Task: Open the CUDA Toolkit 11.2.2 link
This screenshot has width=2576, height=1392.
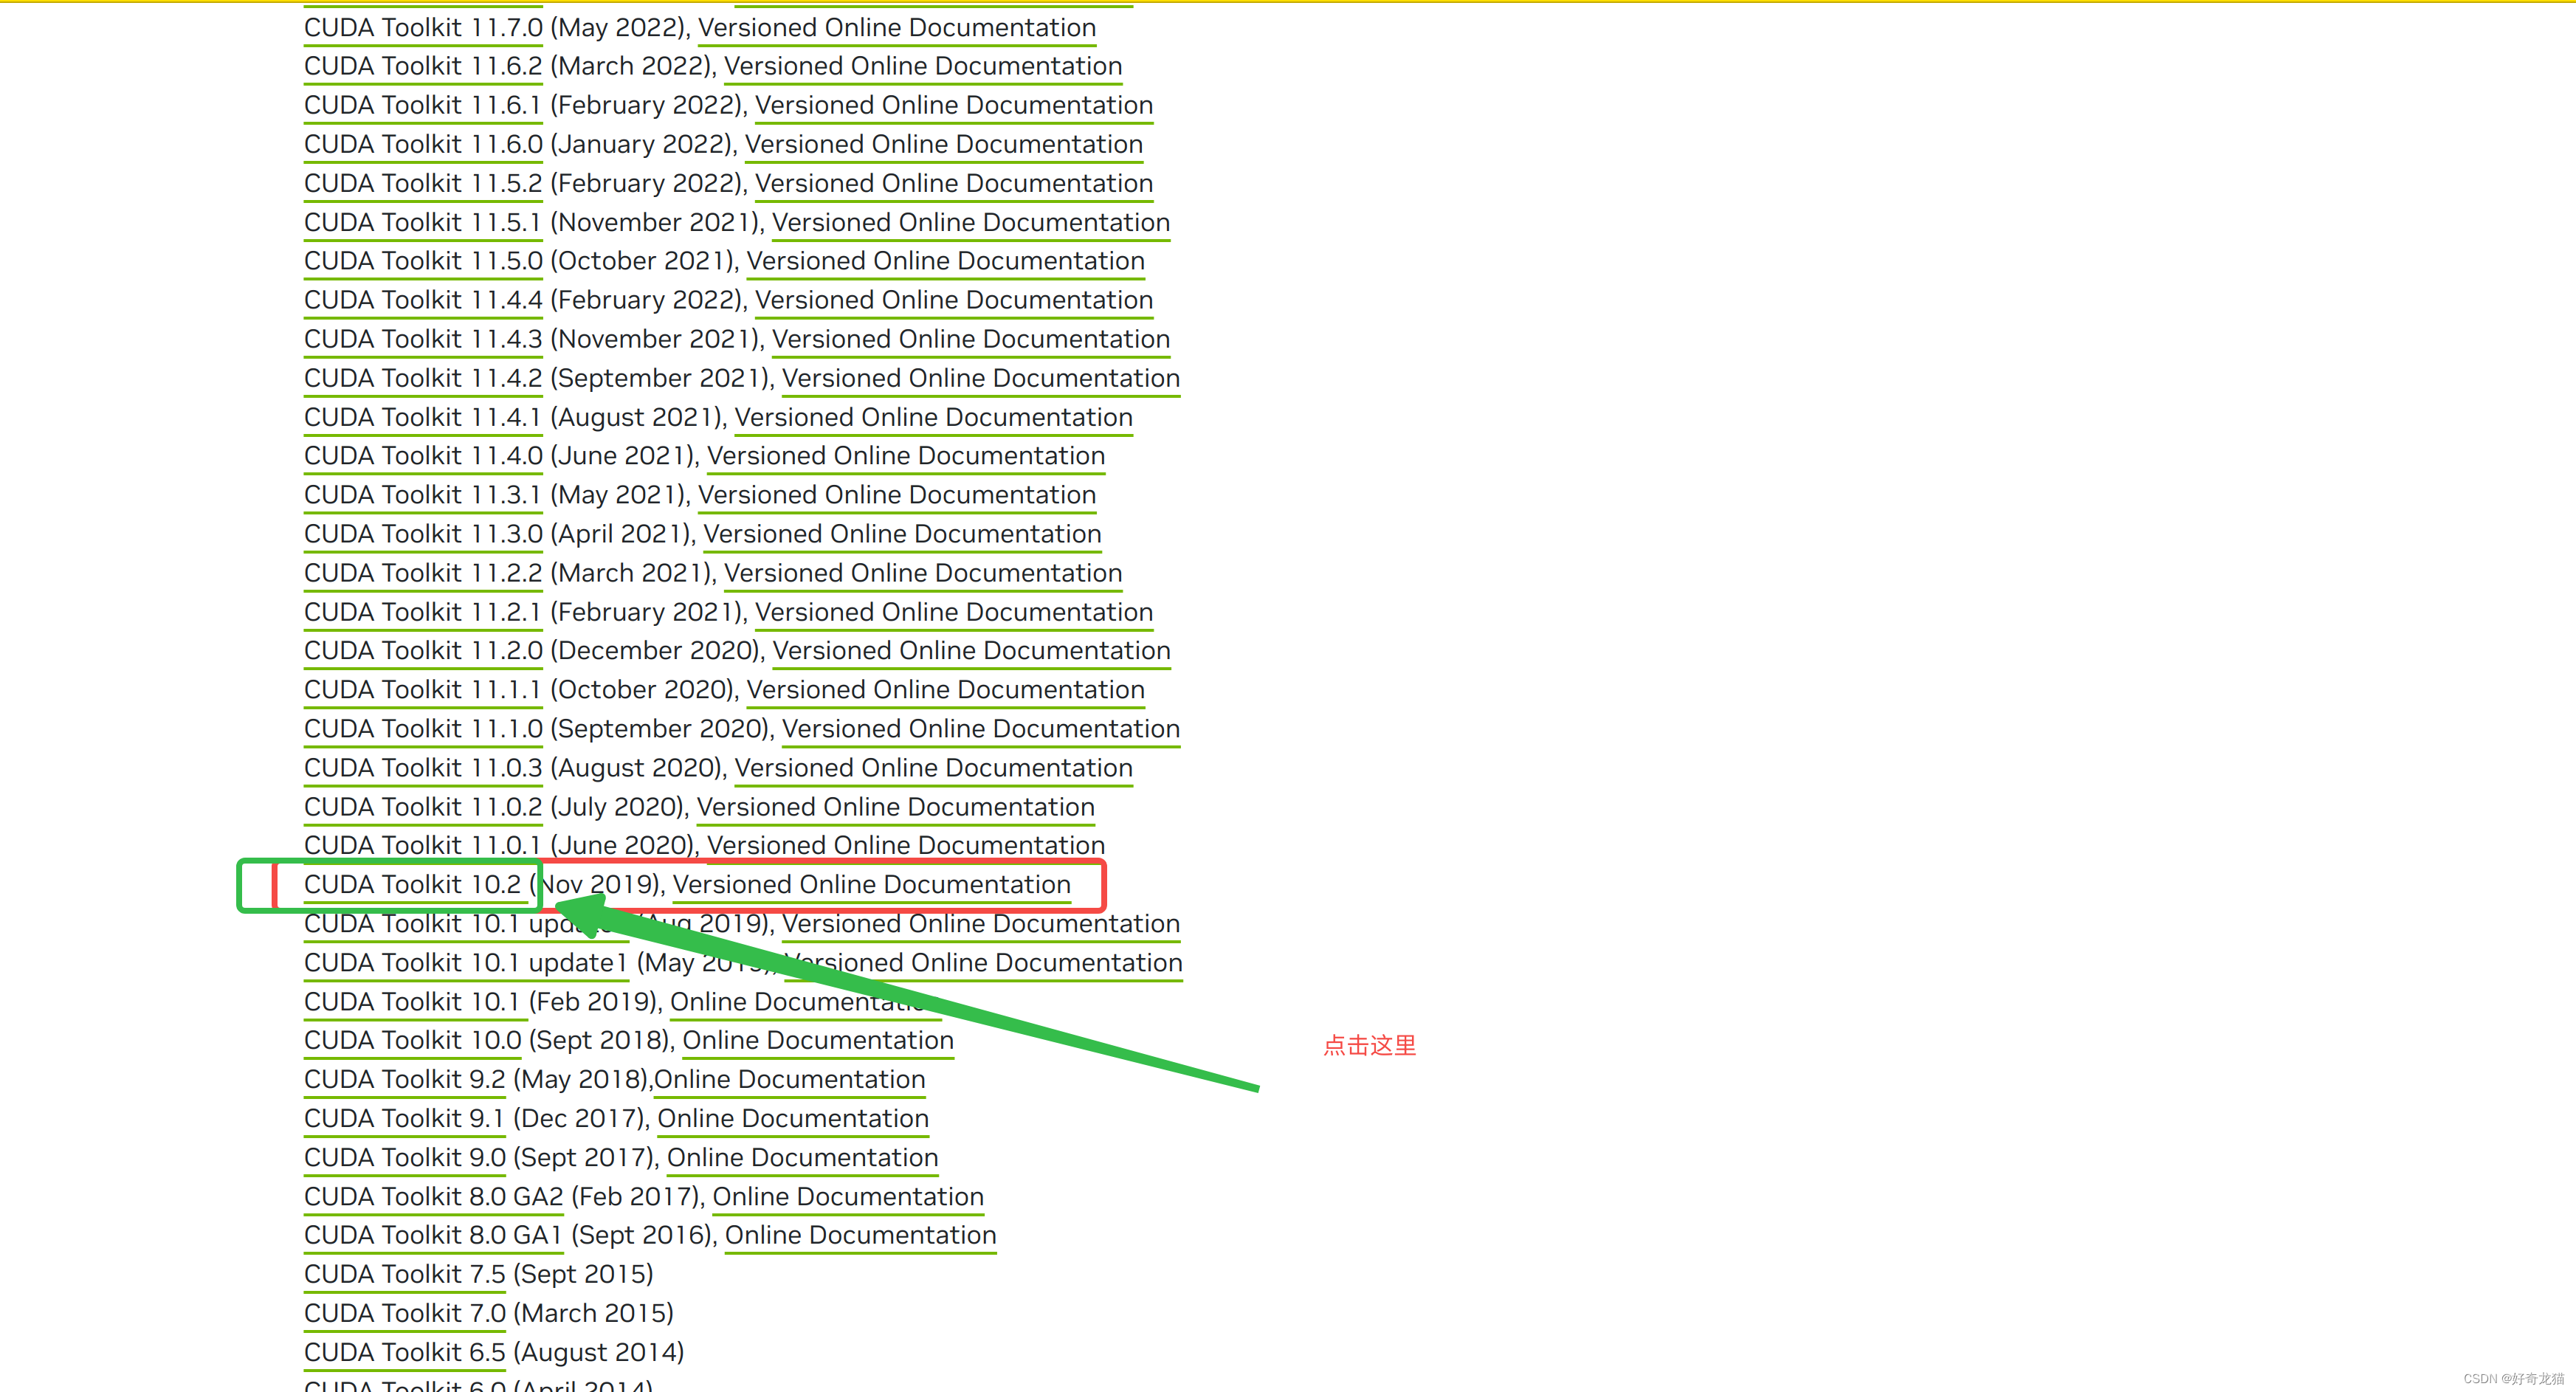Action: pos(423,574)
